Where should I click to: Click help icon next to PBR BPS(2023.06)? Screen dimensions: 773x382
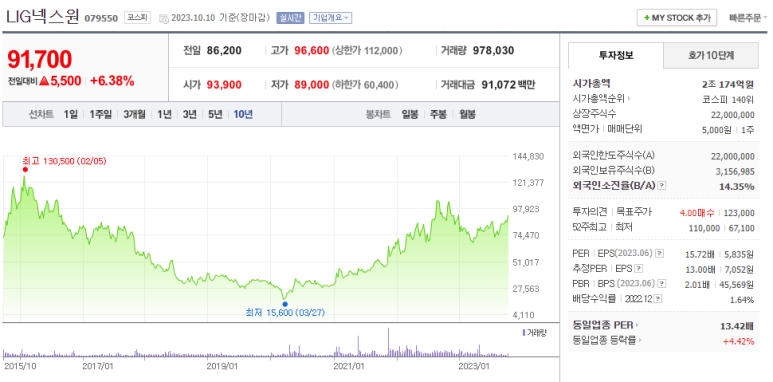click(662, 284)
